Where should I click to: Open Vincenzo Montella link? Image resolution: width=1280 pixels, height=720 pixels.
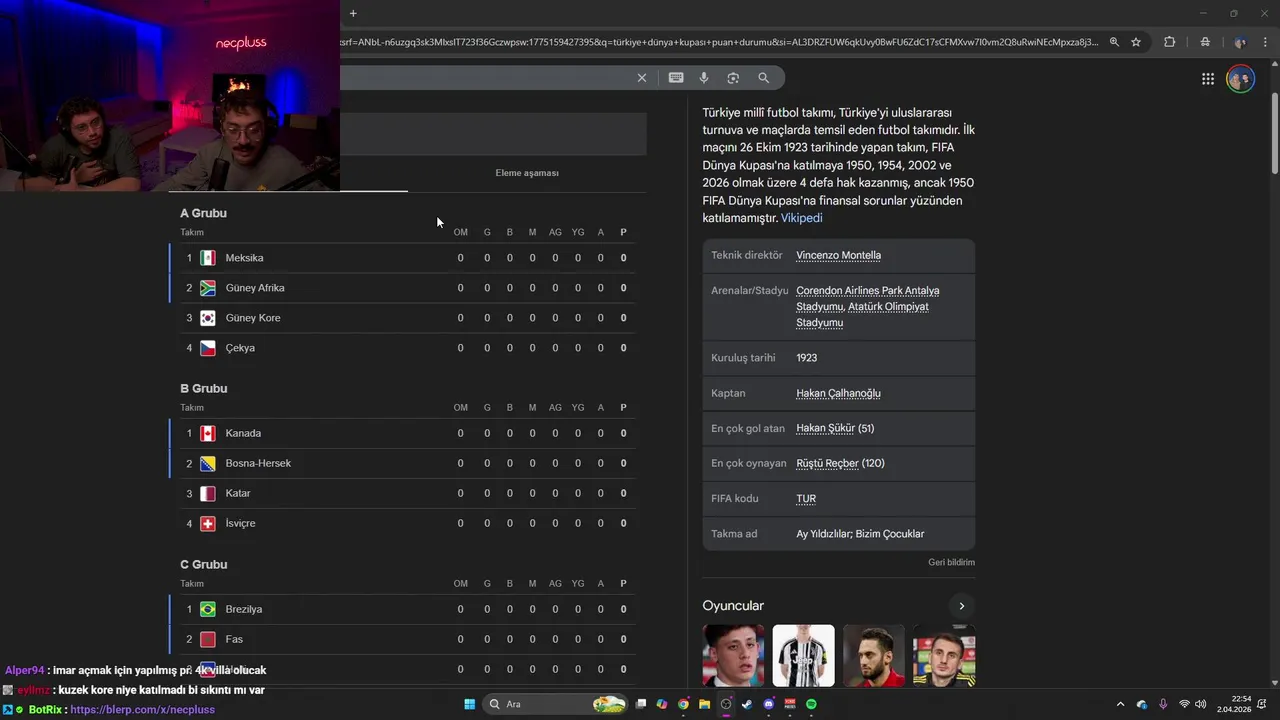[x=838, y=255]
